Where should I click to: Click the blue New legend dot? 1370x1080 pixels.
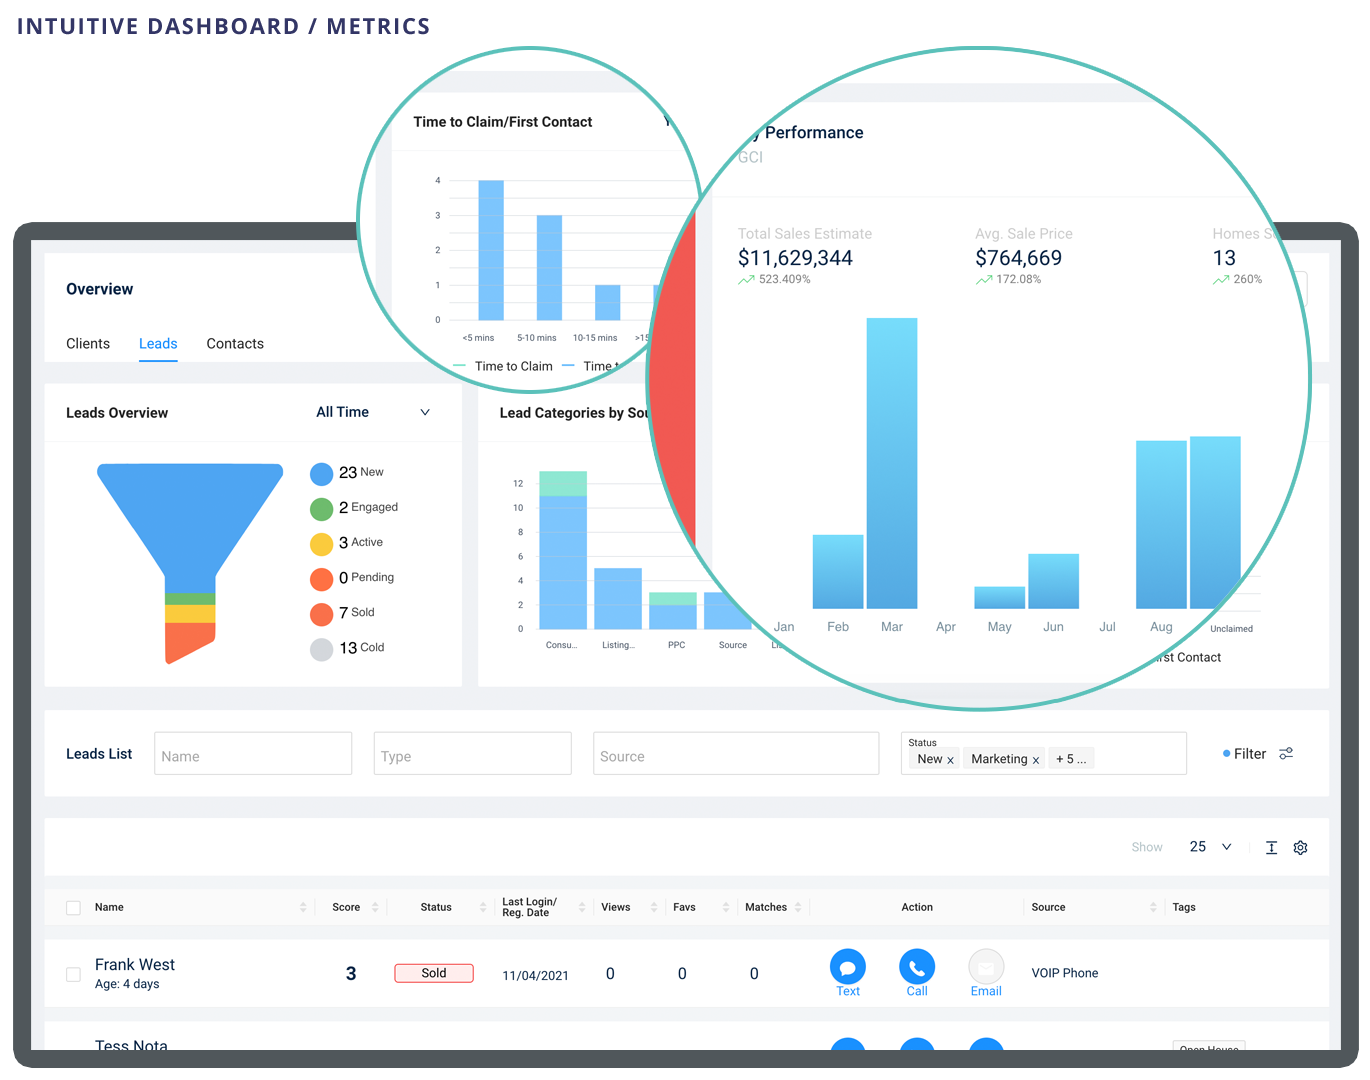[x=321, y=474]
